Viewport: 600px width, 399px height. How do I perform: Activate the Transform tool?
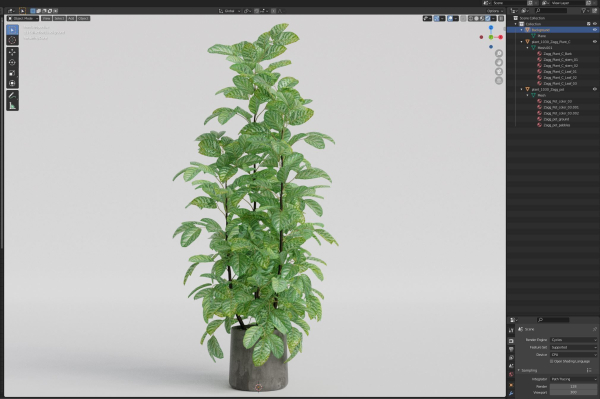[12, 83]
